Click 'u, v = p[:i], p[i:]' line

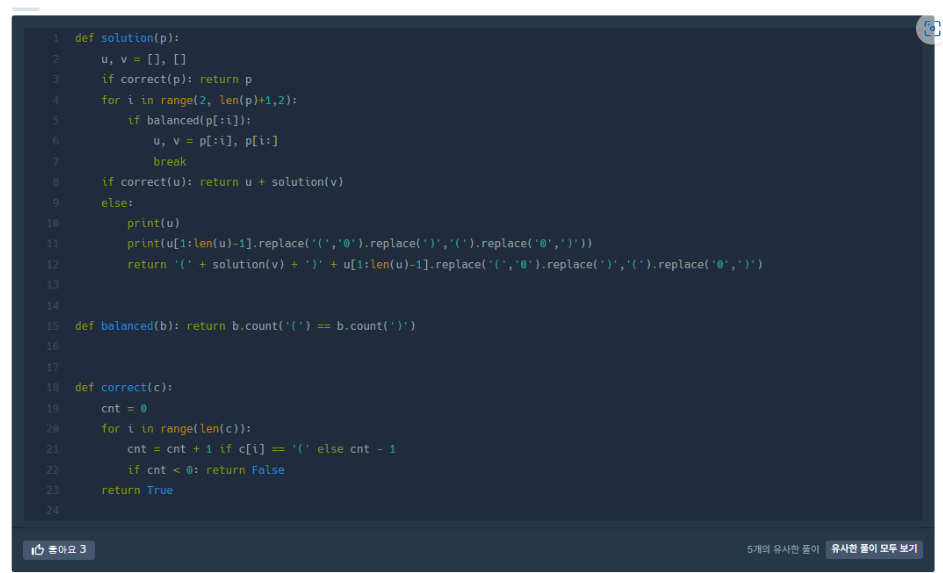click(x=215, y=141)
